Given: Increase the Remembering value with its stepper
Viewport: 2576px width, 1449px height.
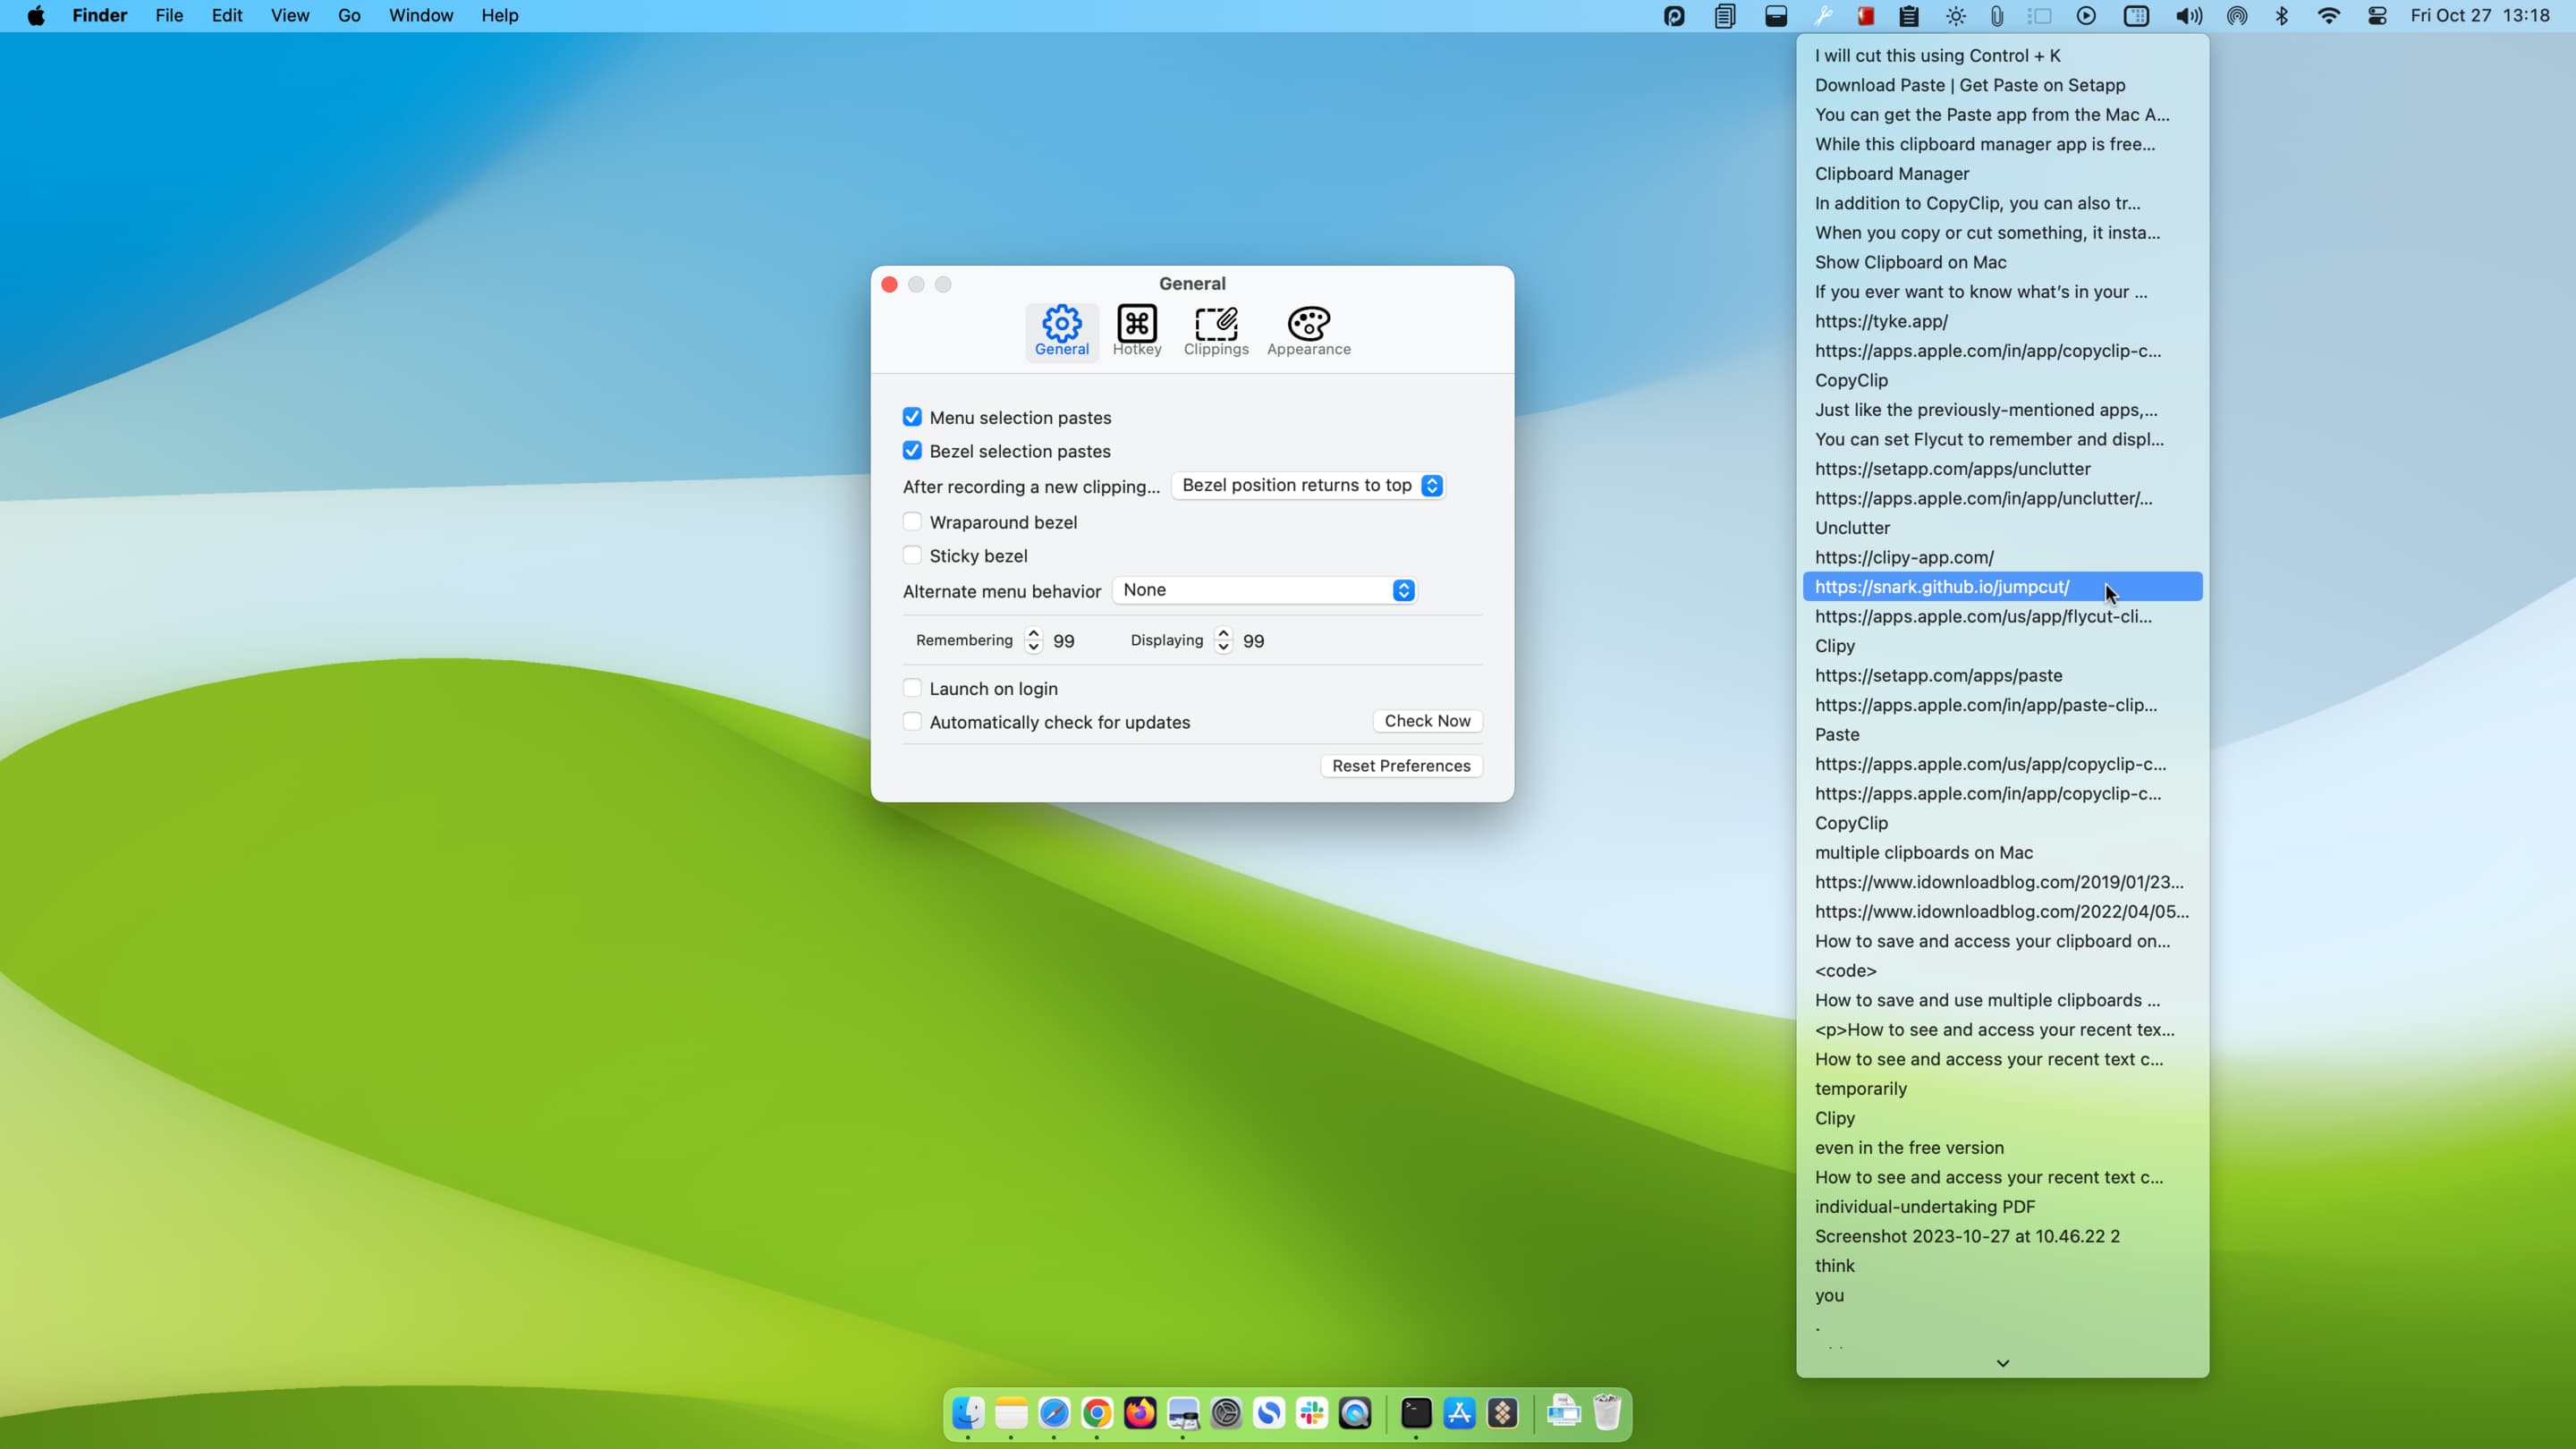Looking at the screenshot, I should (x=1033, y=633).
